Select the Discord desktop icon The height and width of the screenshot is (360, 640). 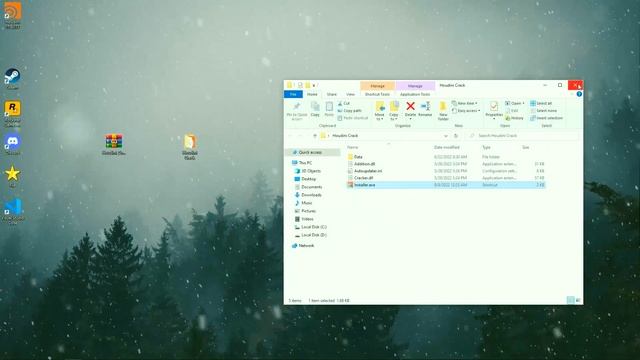[12, 145]
